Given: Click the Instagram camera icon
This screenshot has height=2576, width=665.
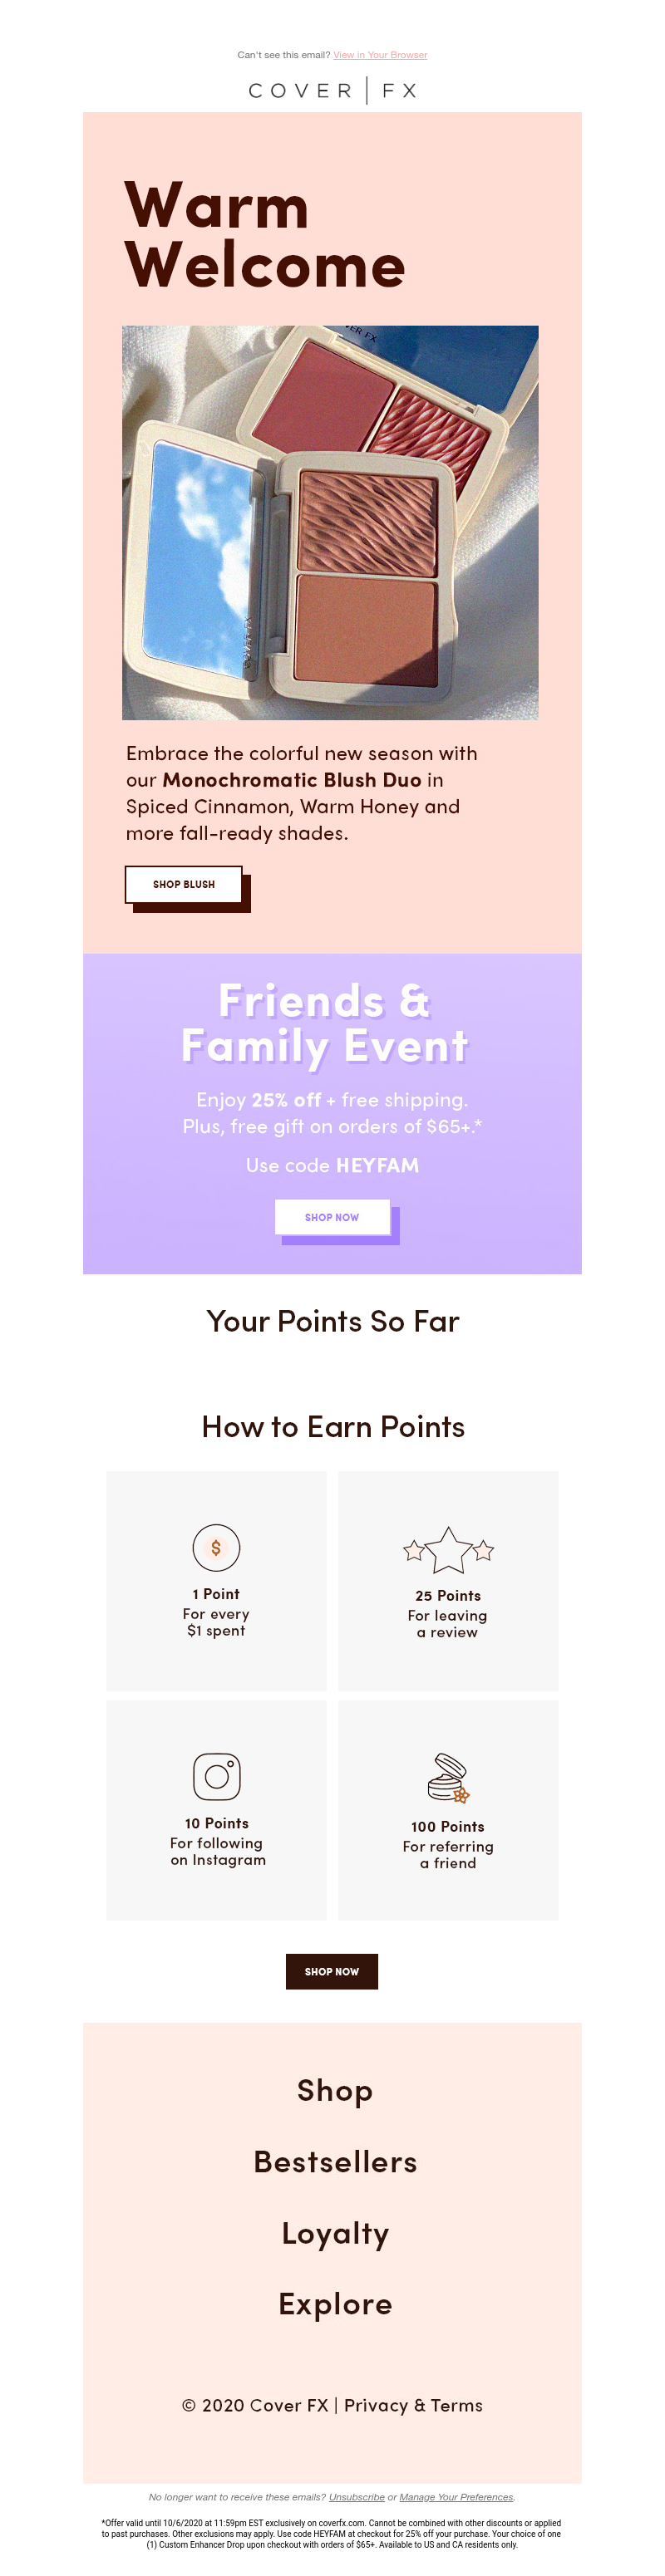Looking at the screenshot, I should pos(217,1776).
